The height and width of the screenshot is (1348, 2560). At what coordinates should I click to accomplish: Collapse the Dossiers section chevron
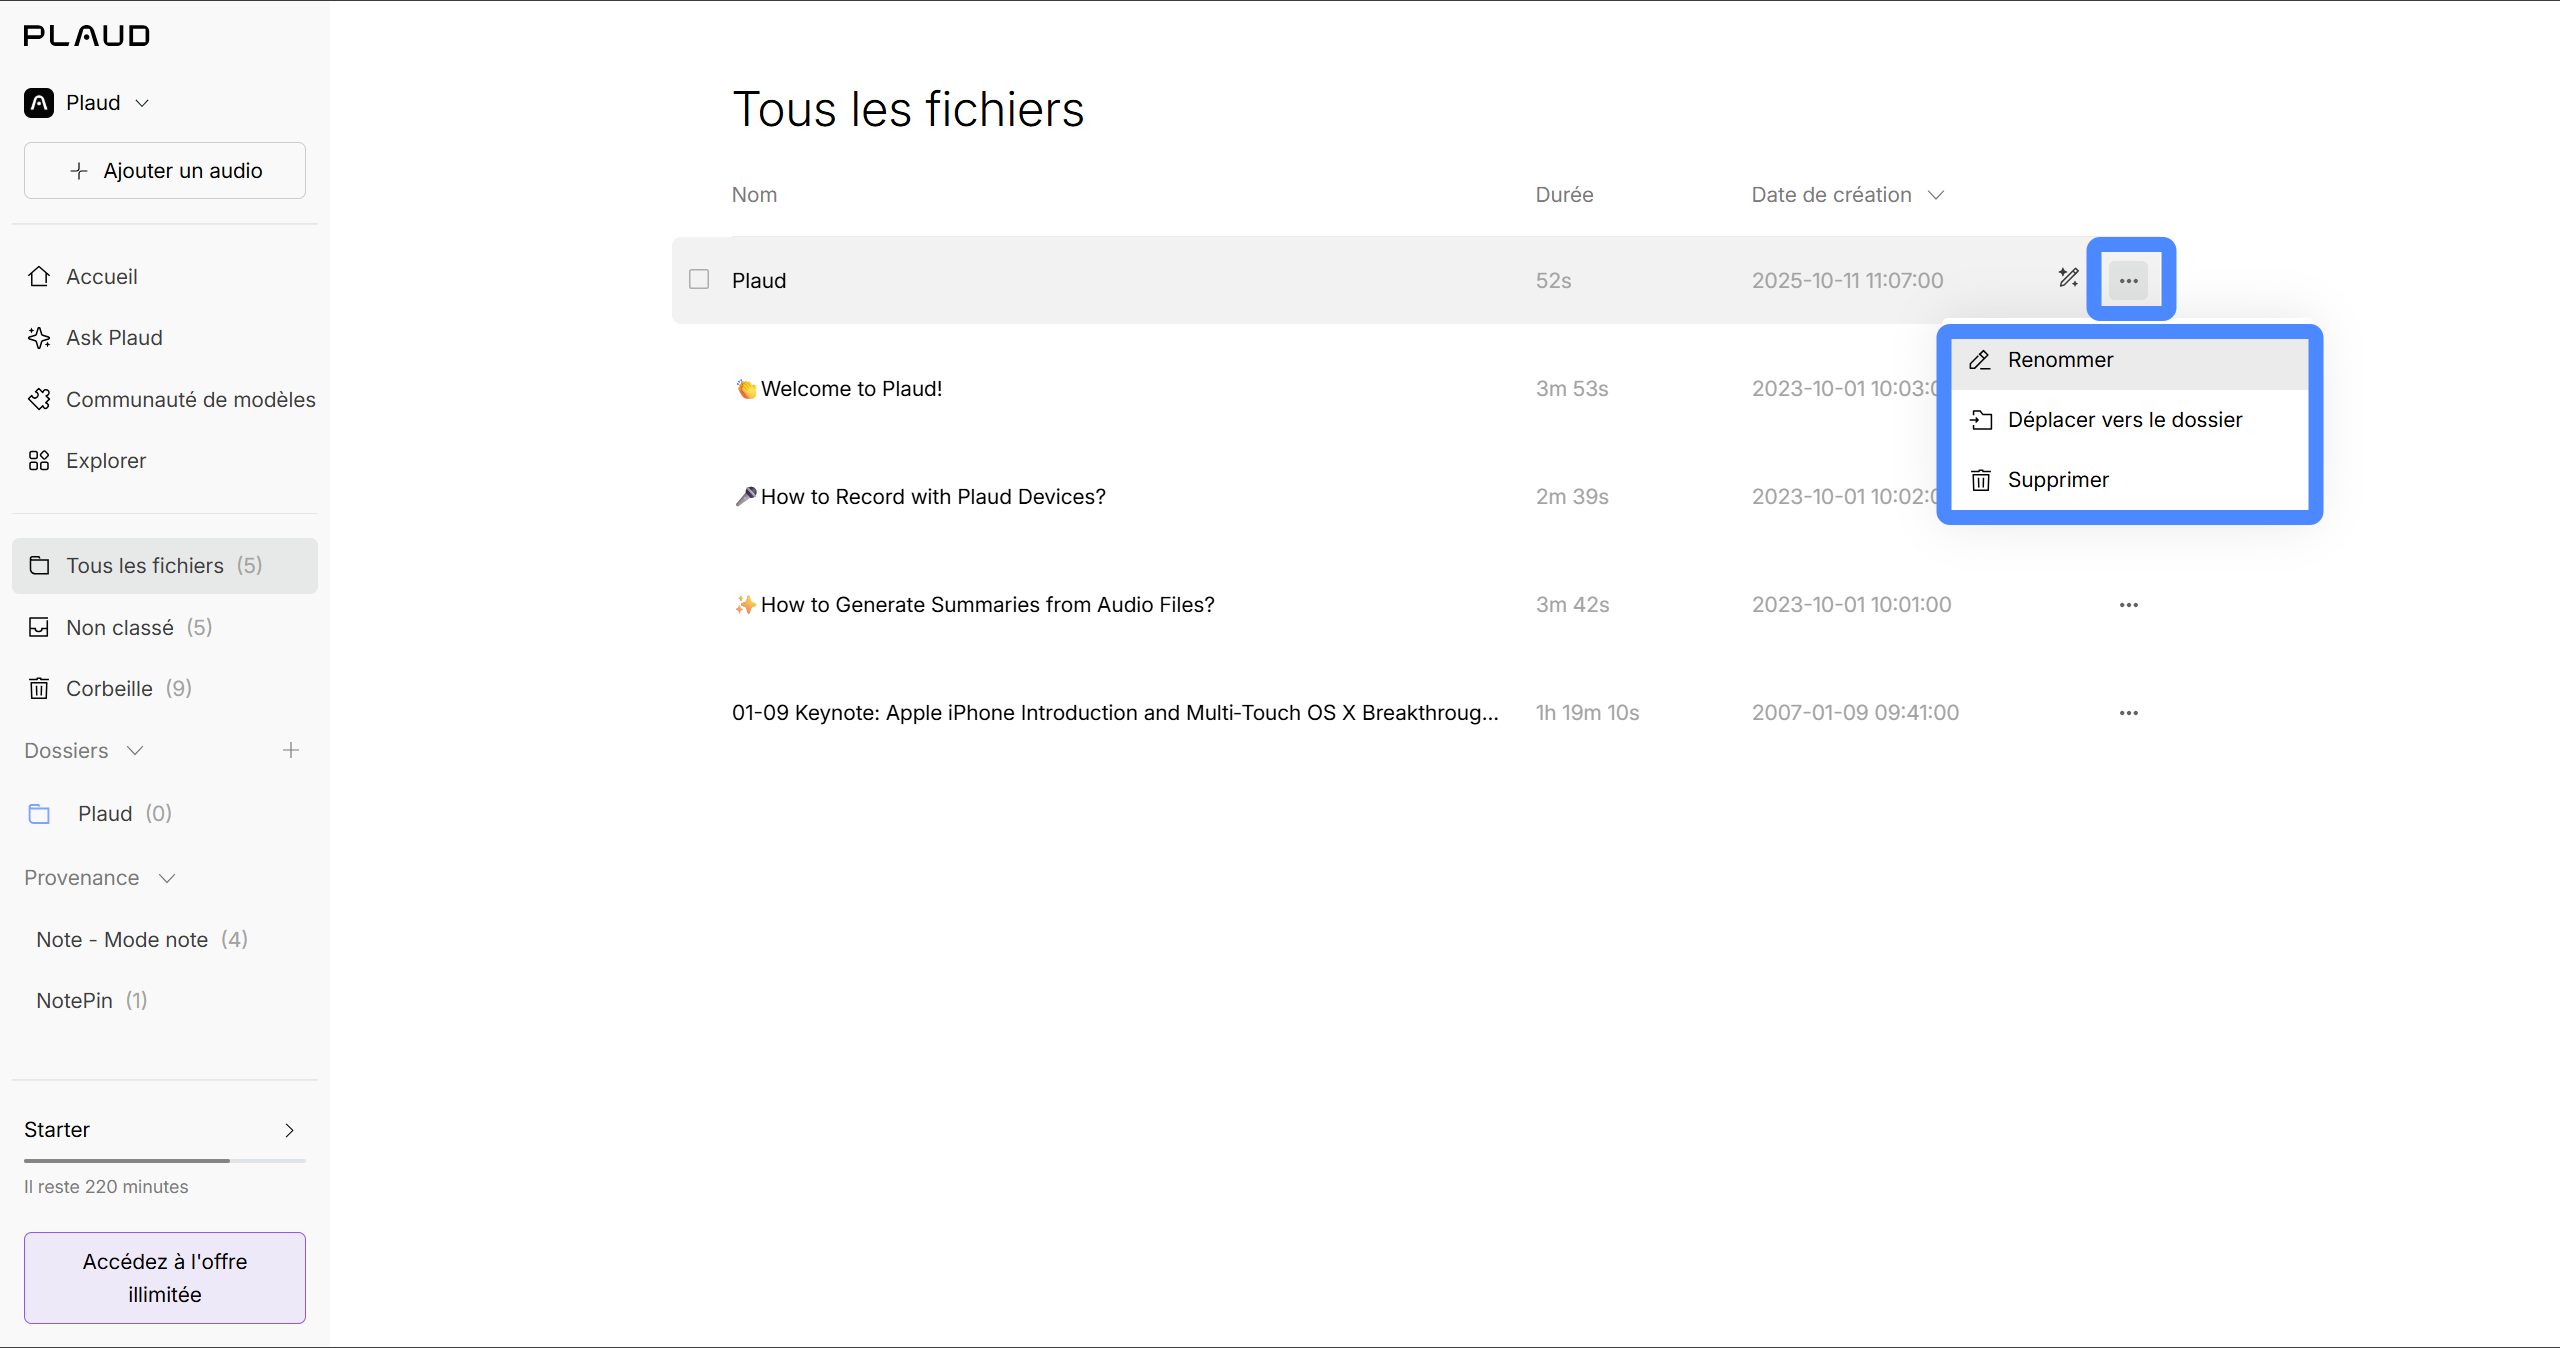[x=135, y=751]
